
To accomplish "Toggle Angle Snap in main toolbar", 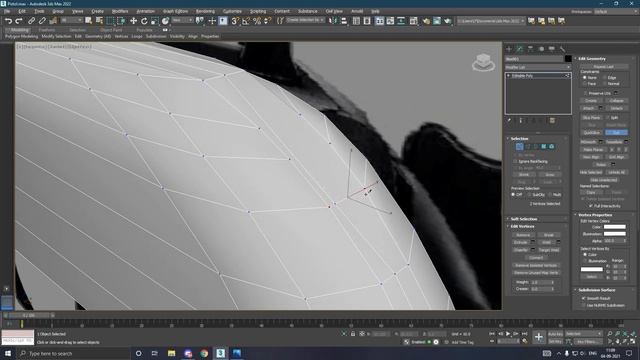I will pyautogui.click(x=246, y=21).
